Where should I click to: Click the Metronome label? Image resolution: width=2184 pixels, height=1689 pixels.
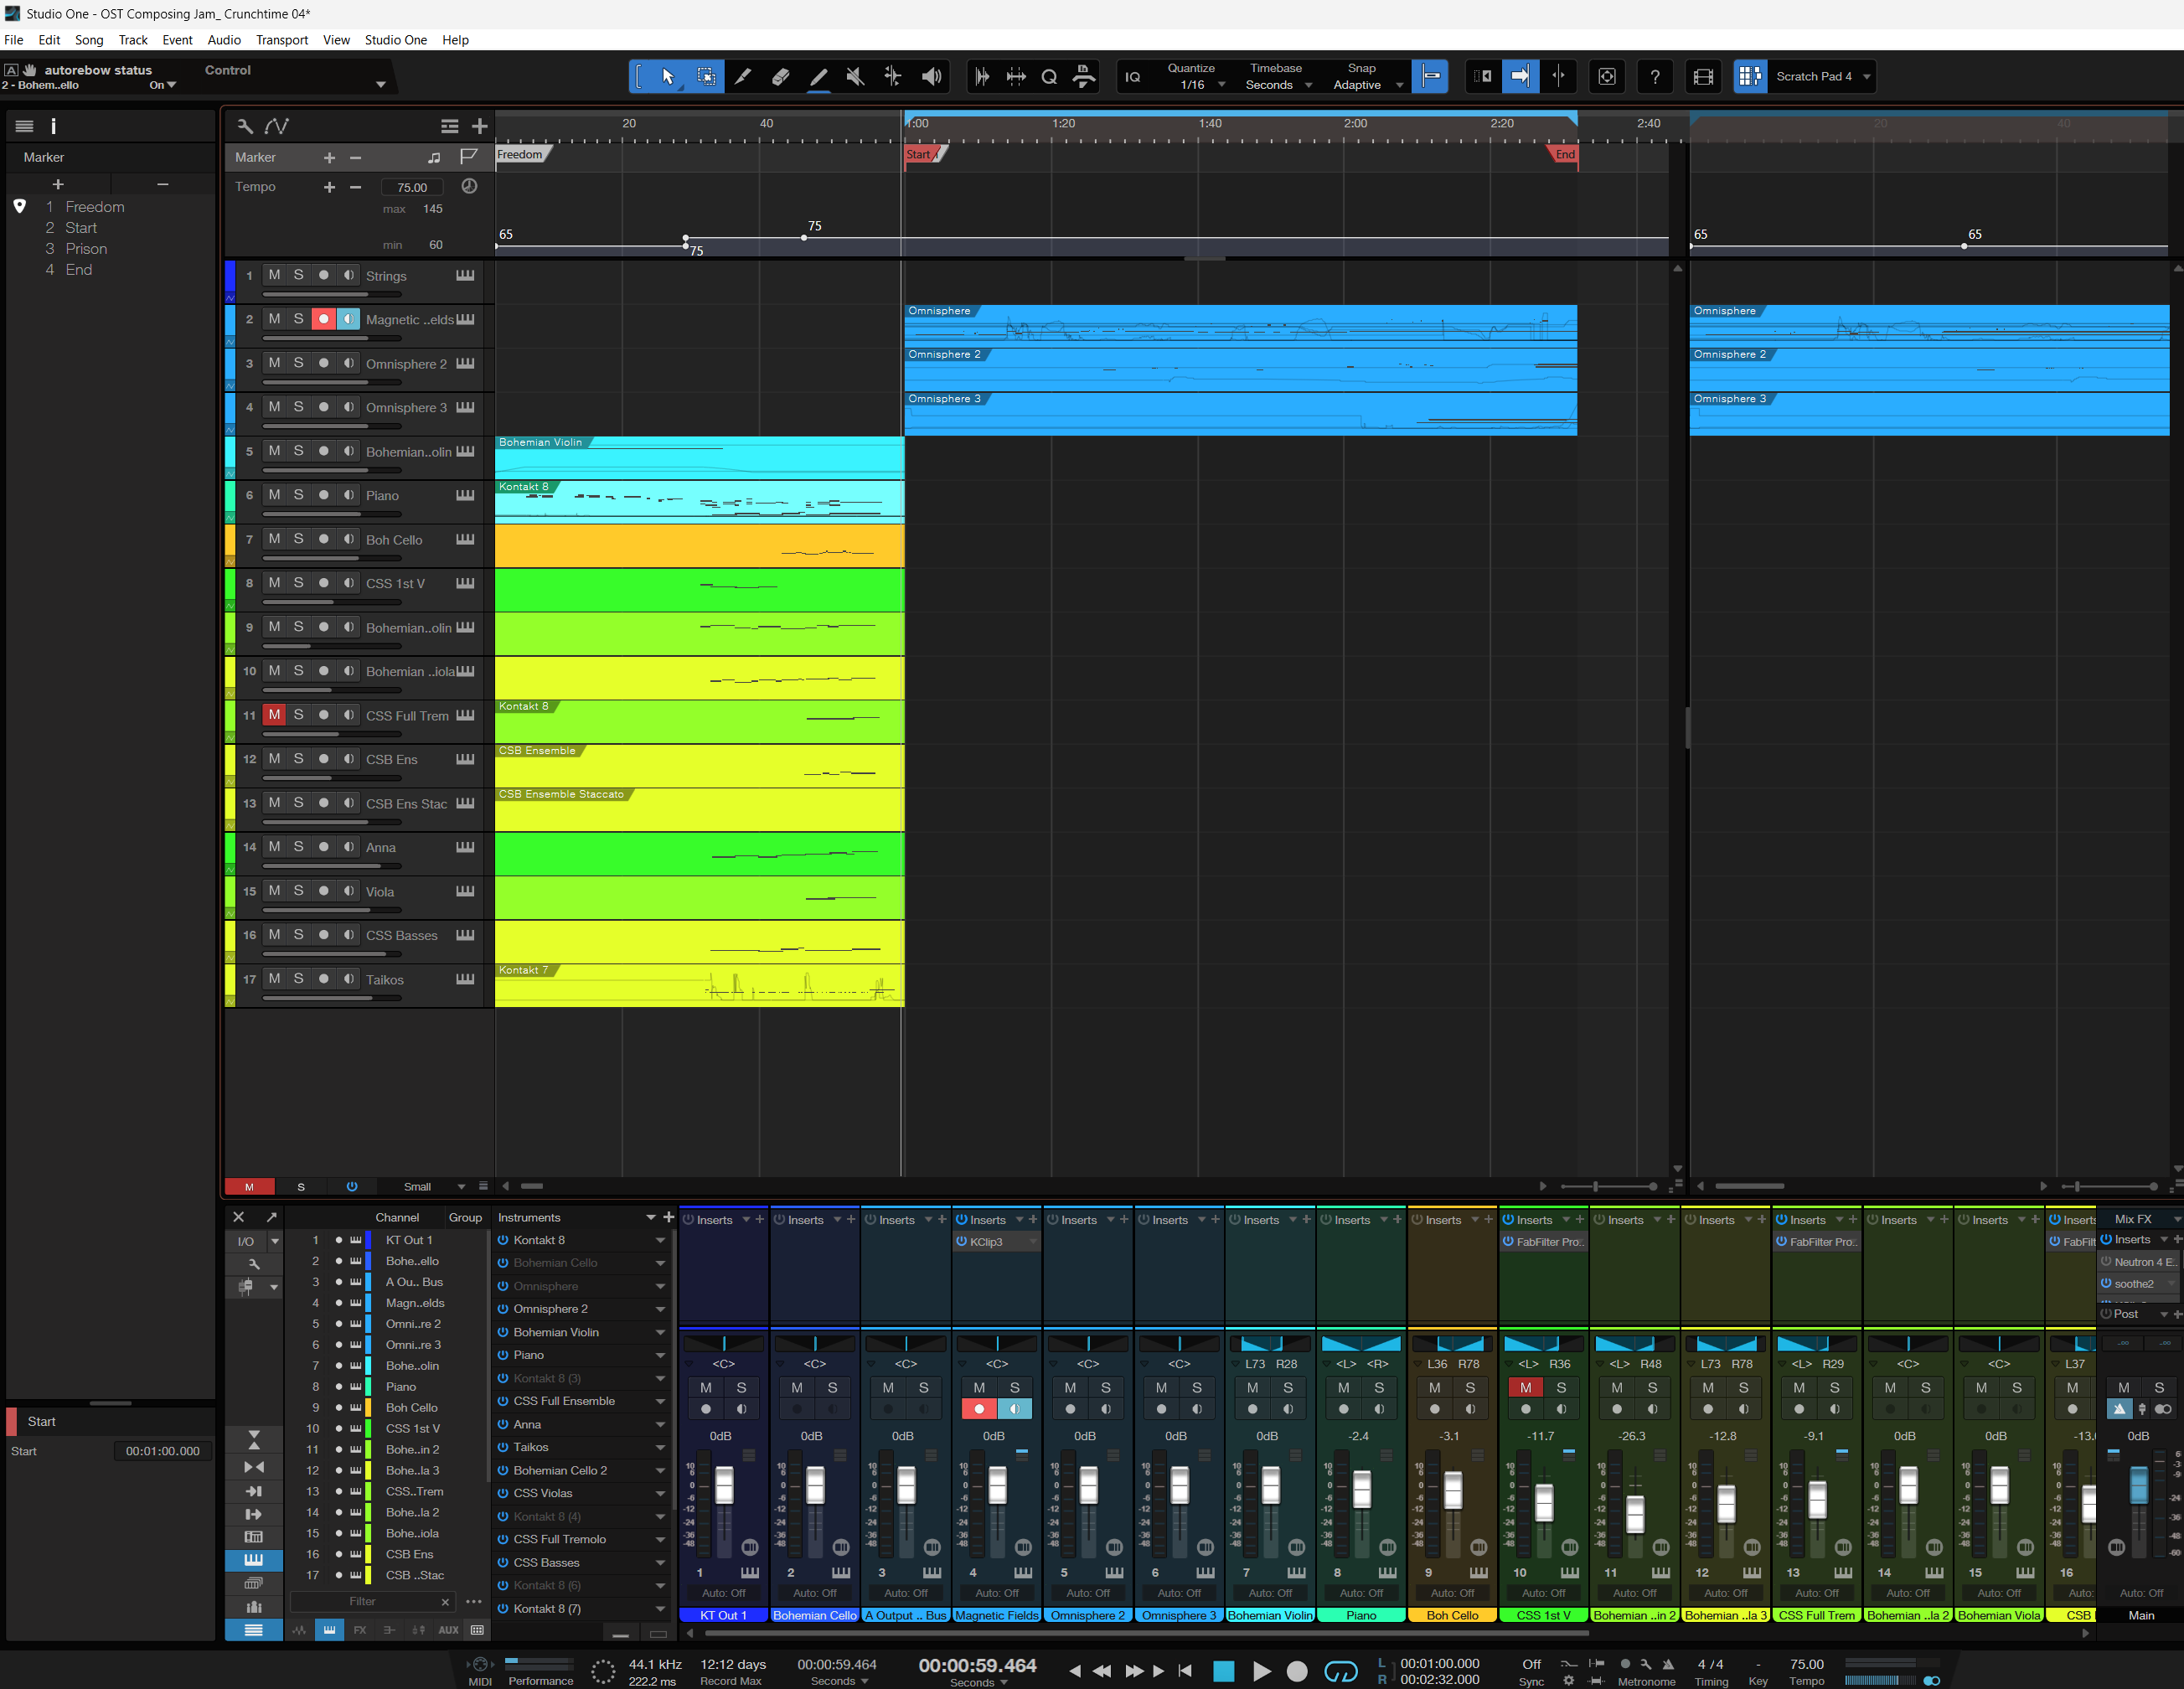click(1646, 1682)
